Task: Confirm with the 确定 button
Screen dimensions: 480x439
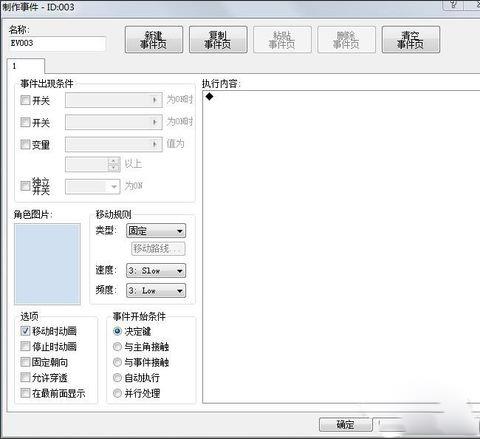Action: (345, 425)
